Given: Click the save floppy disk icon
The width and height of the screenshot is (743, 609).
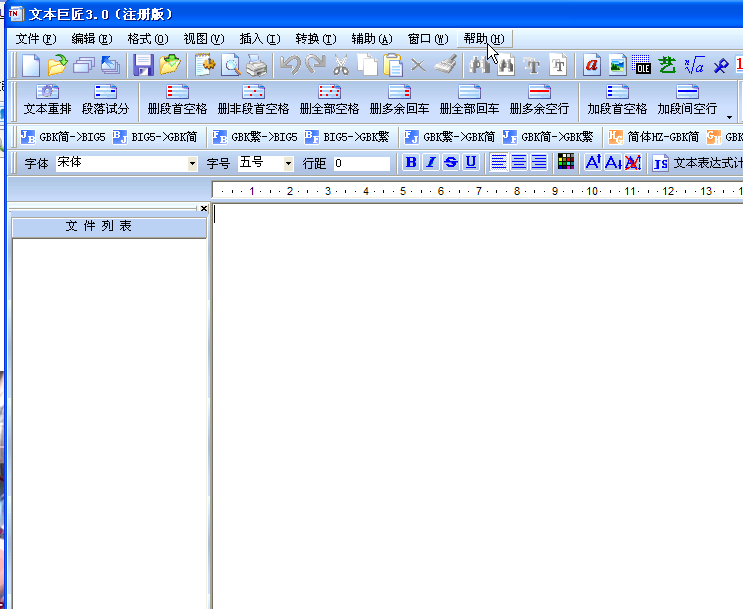Looking at the screenshot, I should (143, 65).
